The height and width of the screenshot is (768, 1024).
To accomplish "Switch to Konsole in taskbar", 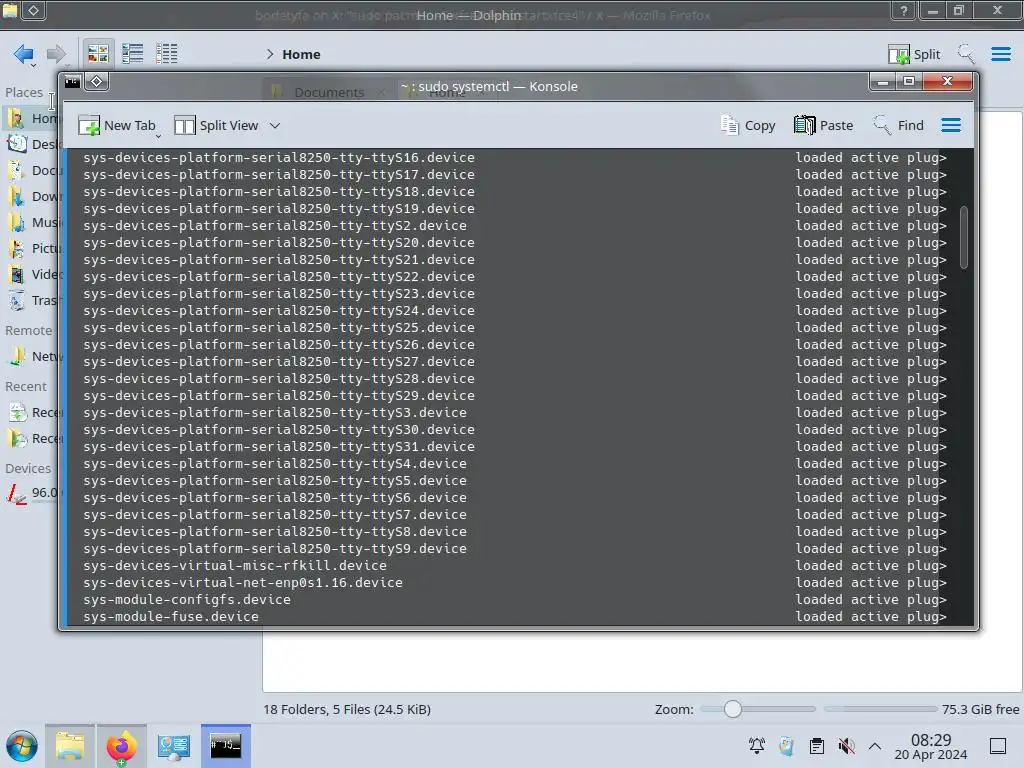I will click(225, 746).
